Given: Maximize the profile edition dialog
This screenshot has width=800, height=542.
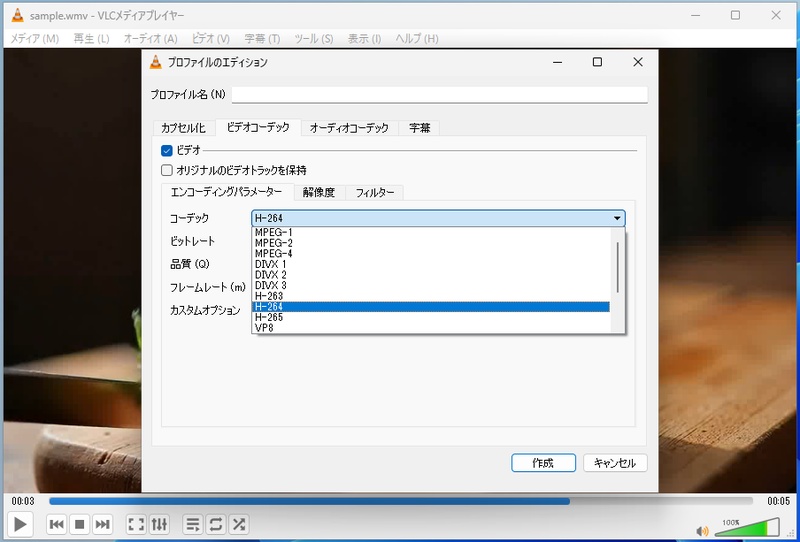Looking at the screenshot, I should point(597,62).
